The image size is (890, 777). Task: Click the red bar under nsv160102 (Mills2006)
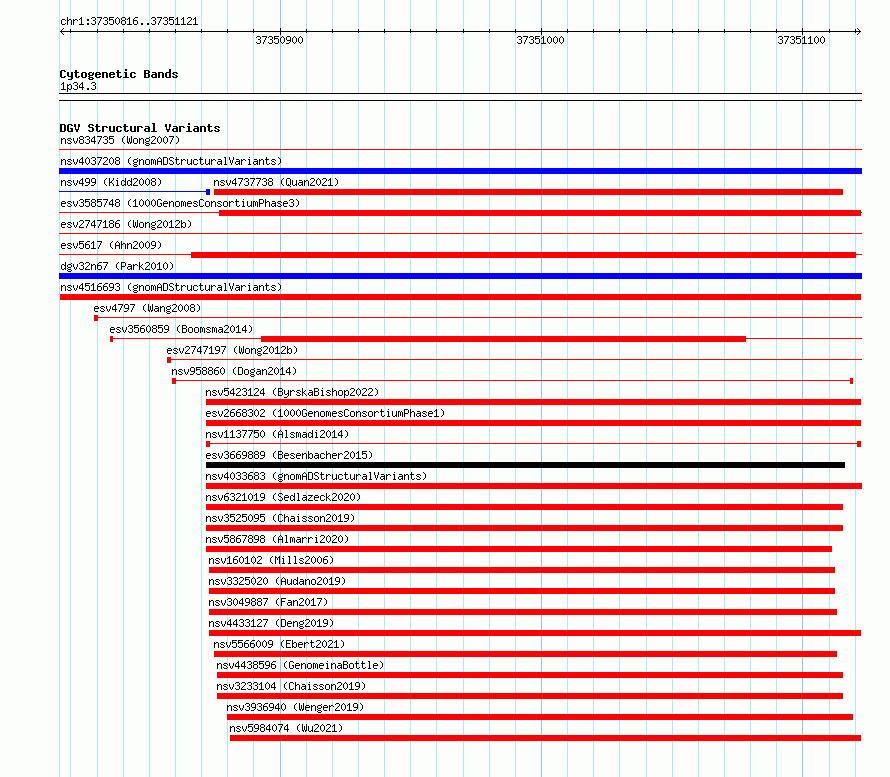click(x=522, y=570)
